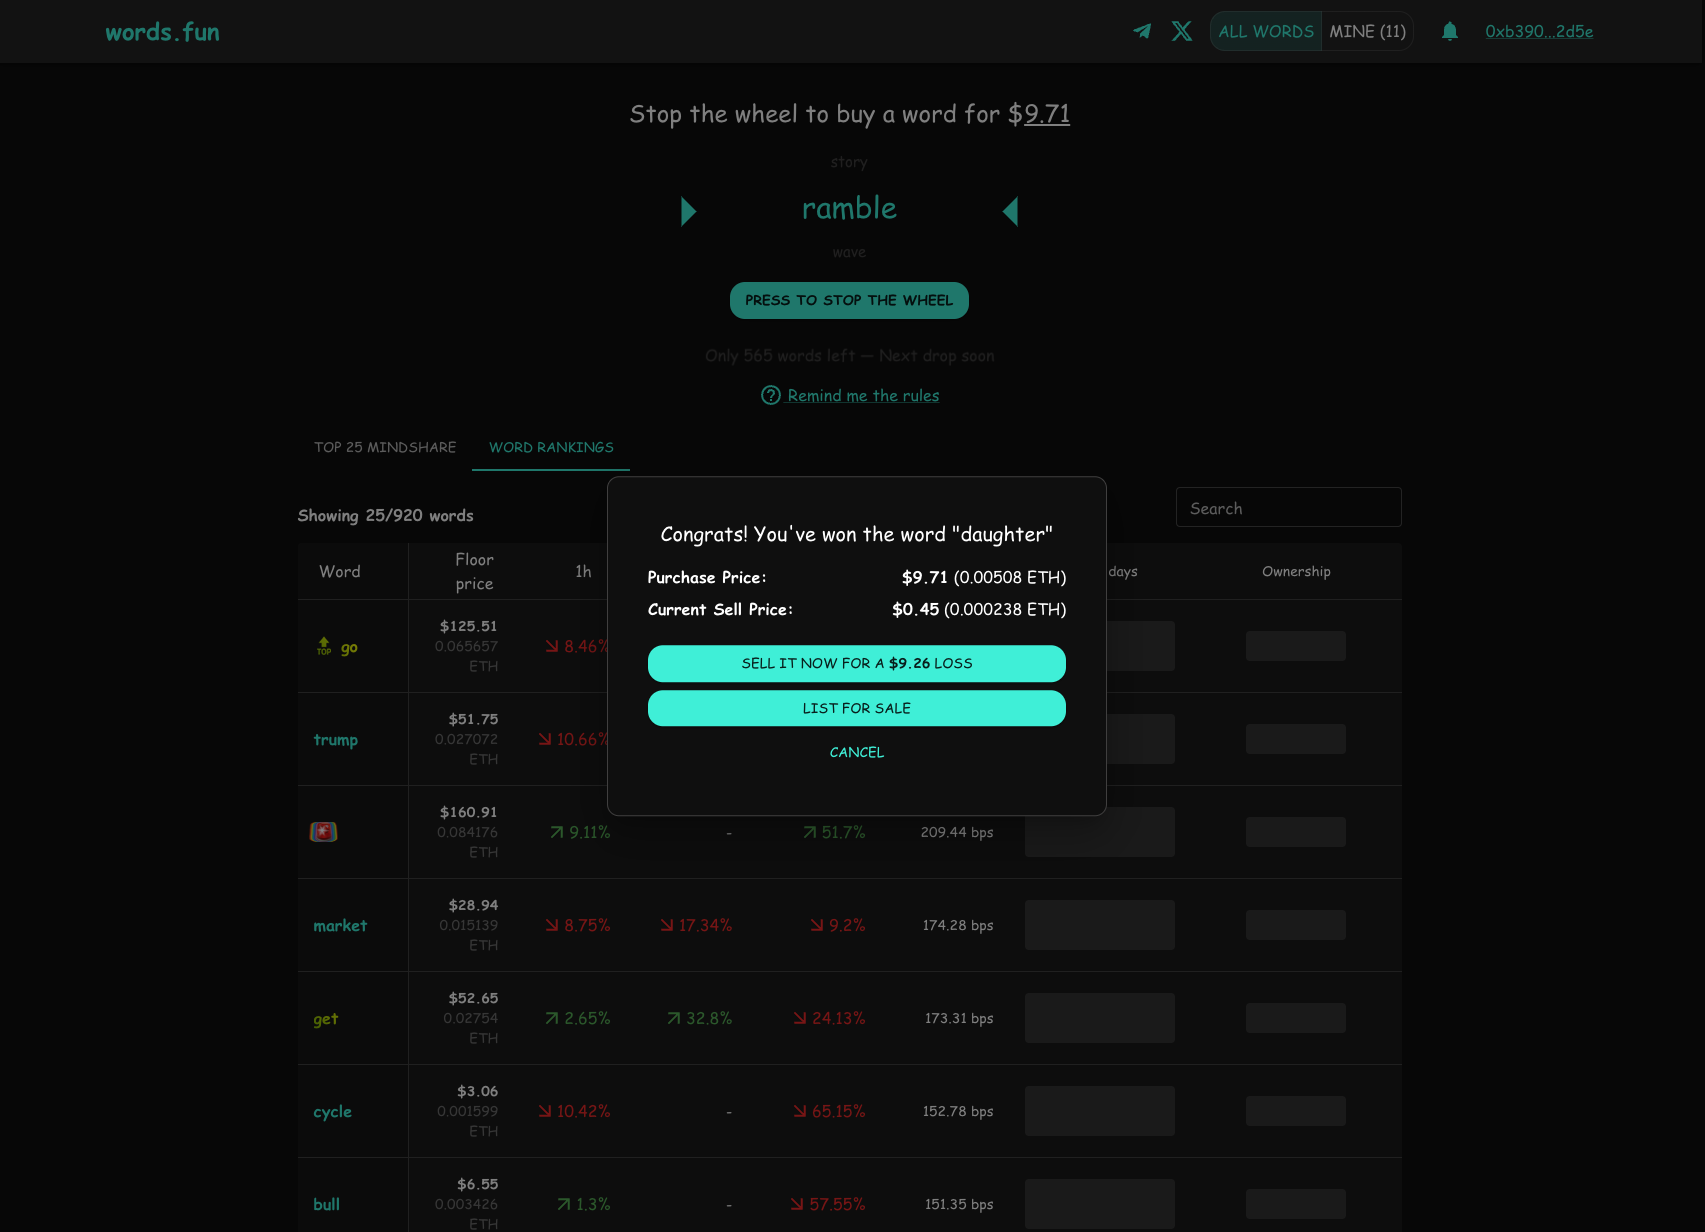Open the Remind me the rules link

pyautogui.click(x=863, y=396)
